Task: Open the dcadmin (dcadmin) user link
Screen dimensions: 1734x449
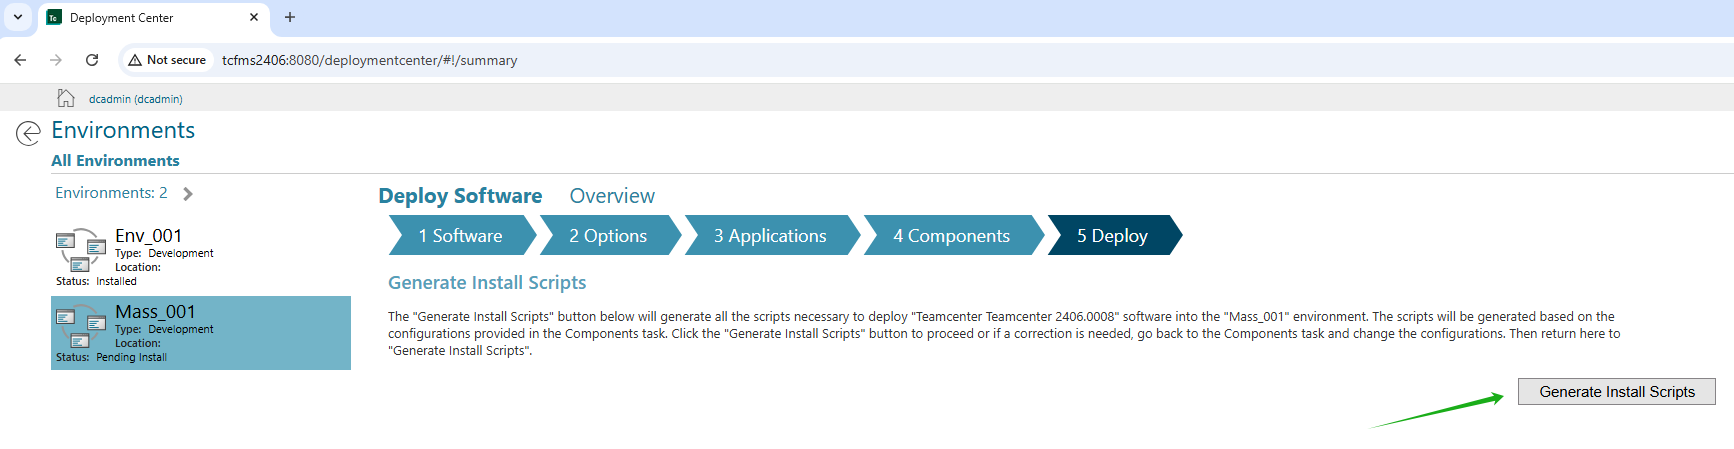Action: click(136, 99)
